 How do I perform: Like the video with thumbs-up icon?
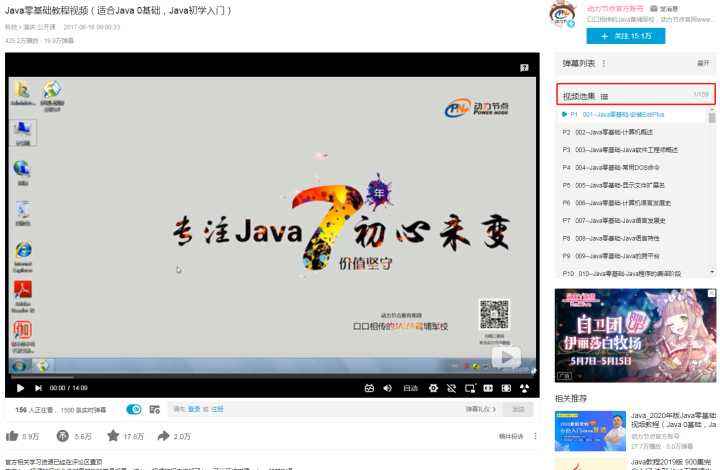pyautogui.click(x=12, y=436)
